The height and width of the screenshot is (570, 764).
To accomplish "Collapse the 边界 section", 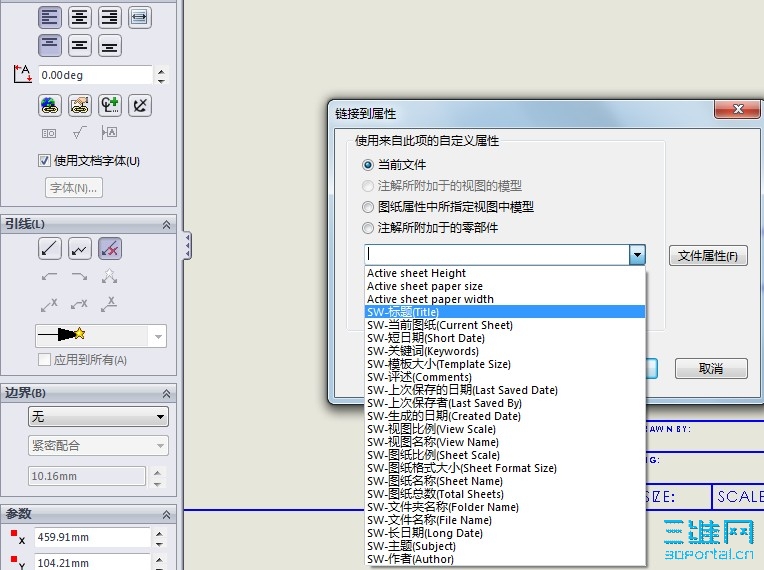I will click(x=166, y=393).
